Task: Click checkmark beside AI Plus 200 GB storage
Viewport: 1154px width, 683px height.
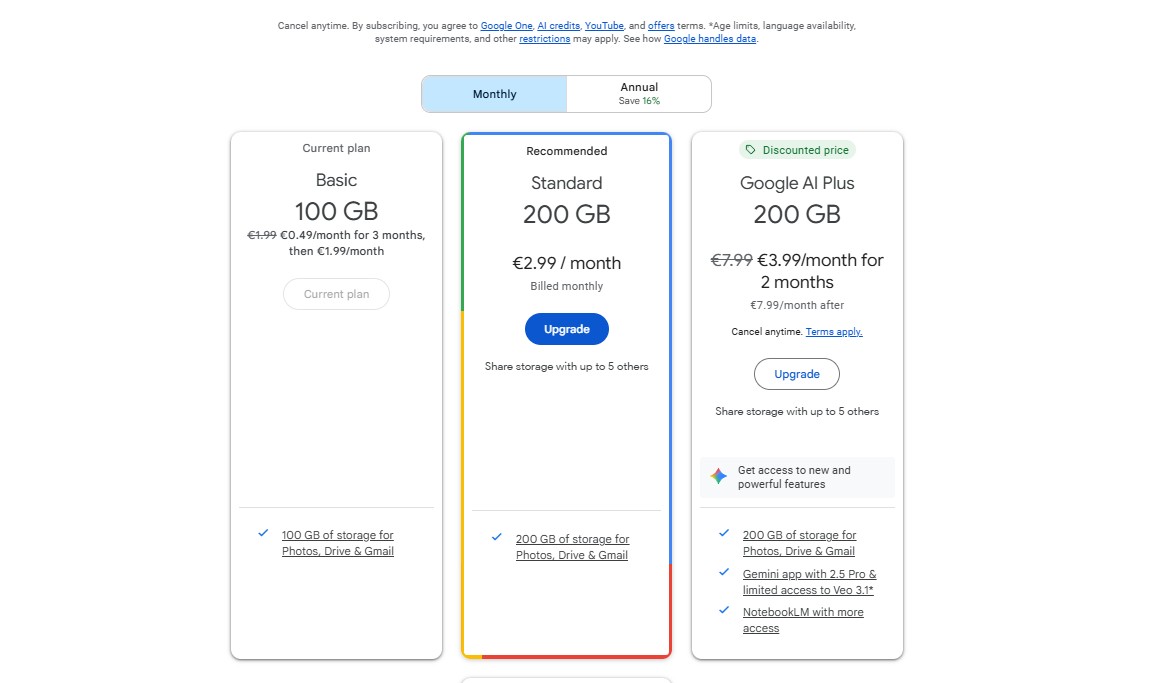Action: [724, 533]
